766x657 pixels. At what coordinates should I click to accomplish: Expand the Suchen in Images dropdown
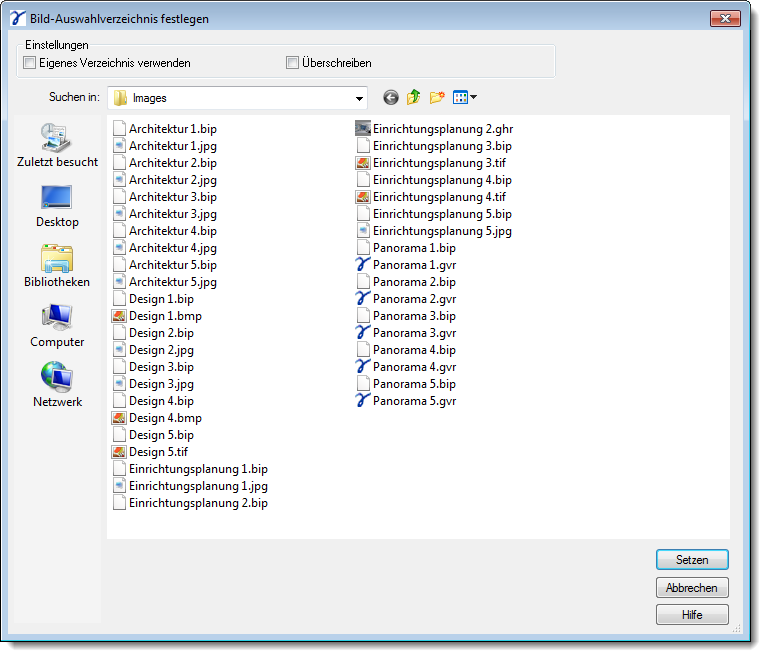[x=359, y=98]
